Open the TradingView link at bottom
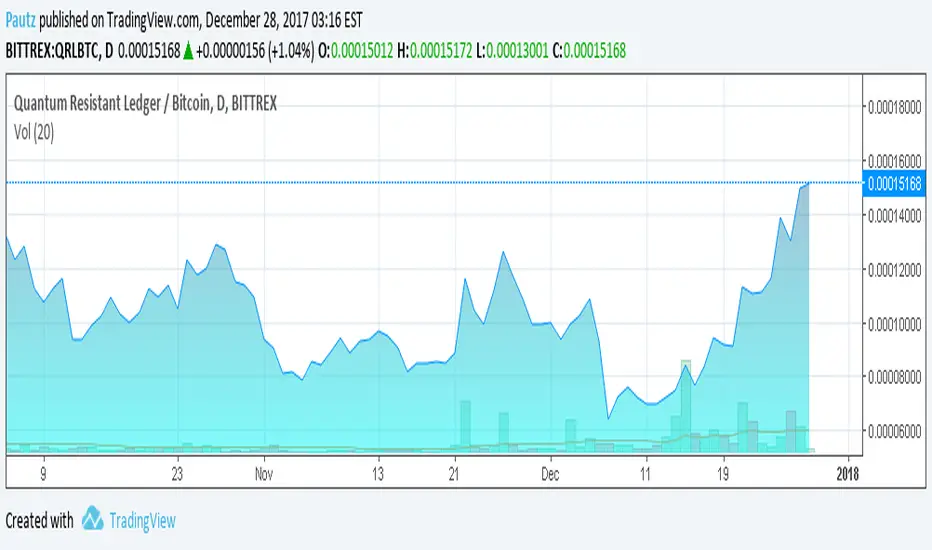Screen dimensions: 932x550 click(143, 521)
